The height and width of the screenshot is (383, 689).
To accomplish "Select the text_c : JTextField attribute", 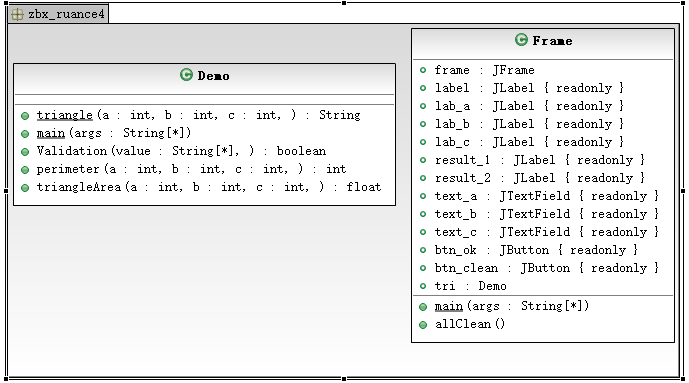I will tap(547, 232).
